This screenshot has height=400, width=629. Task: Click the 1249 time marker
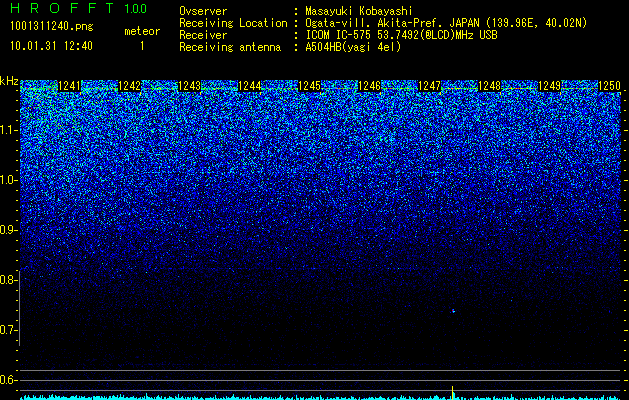(550, 86)
